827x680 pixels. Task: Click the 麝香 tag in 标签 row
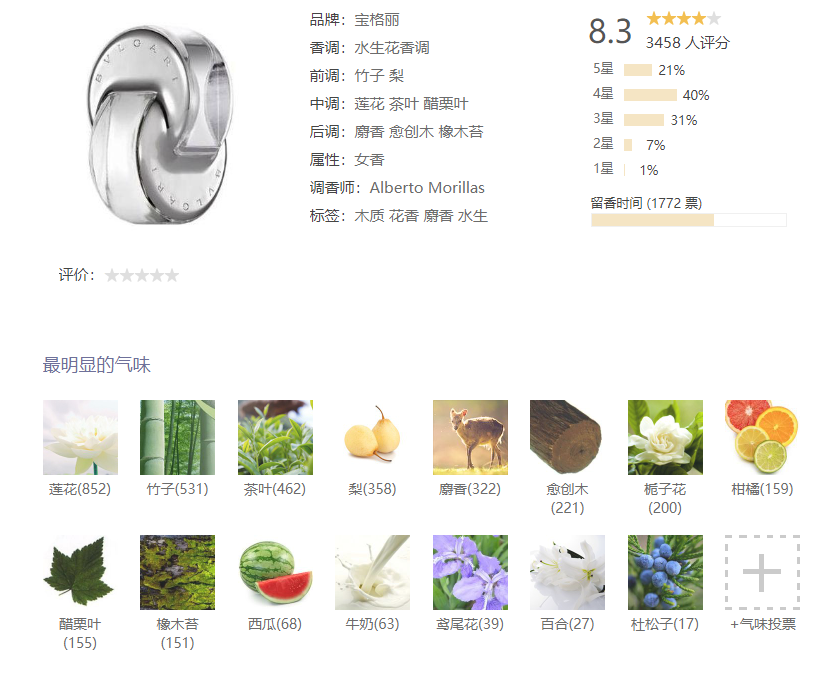coord(438,216)
